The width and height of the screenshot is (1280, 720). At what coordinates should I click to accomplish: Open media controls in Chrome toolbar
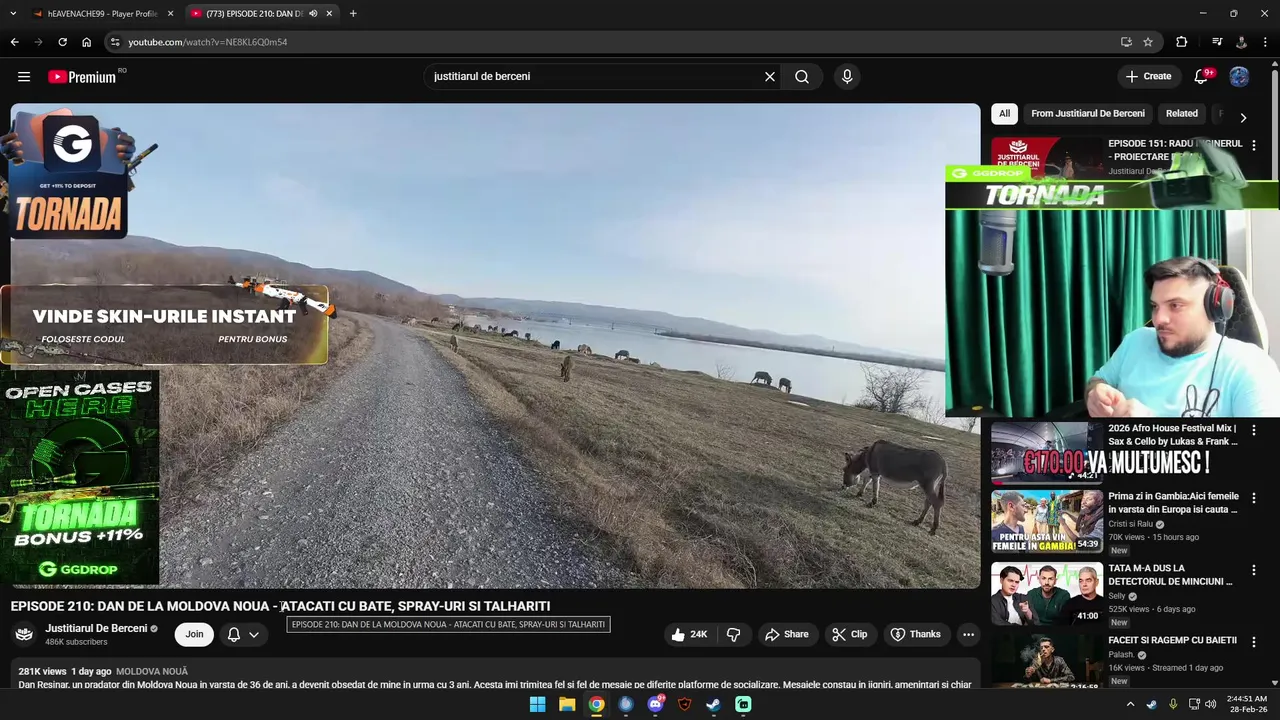tap(1217, 42)
